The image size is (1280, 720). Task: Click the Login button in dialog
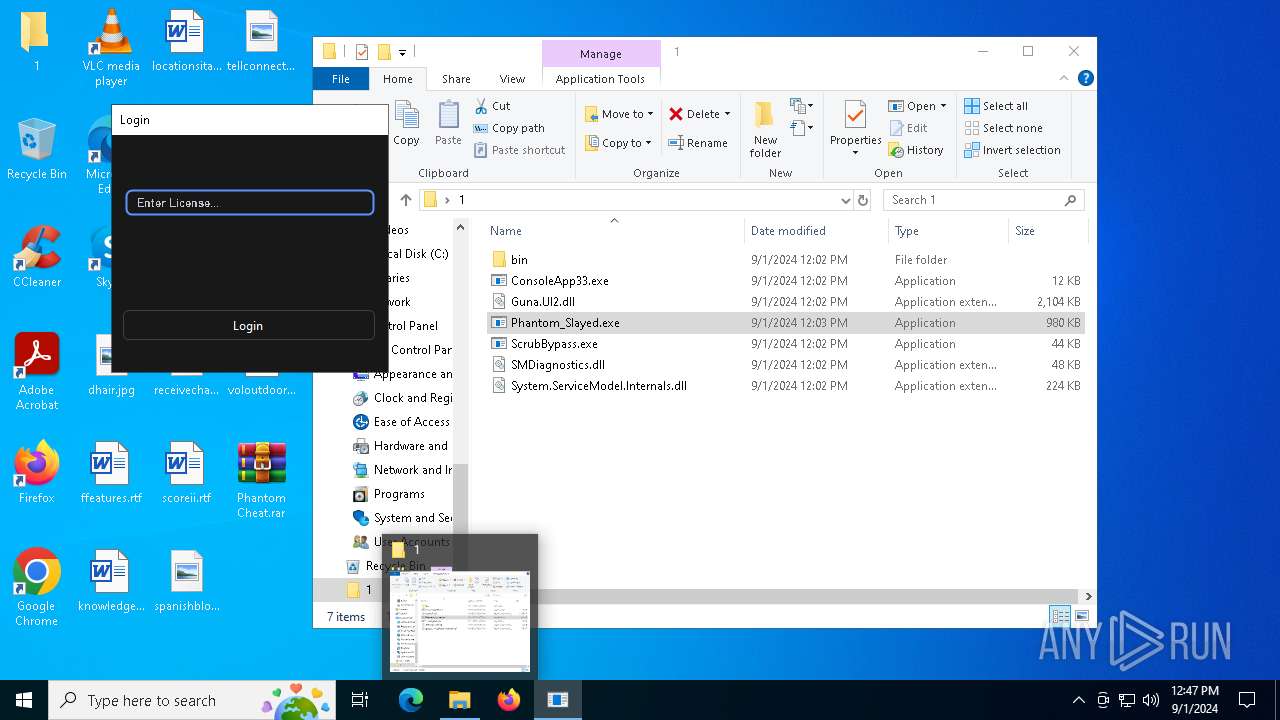point(248,325)
